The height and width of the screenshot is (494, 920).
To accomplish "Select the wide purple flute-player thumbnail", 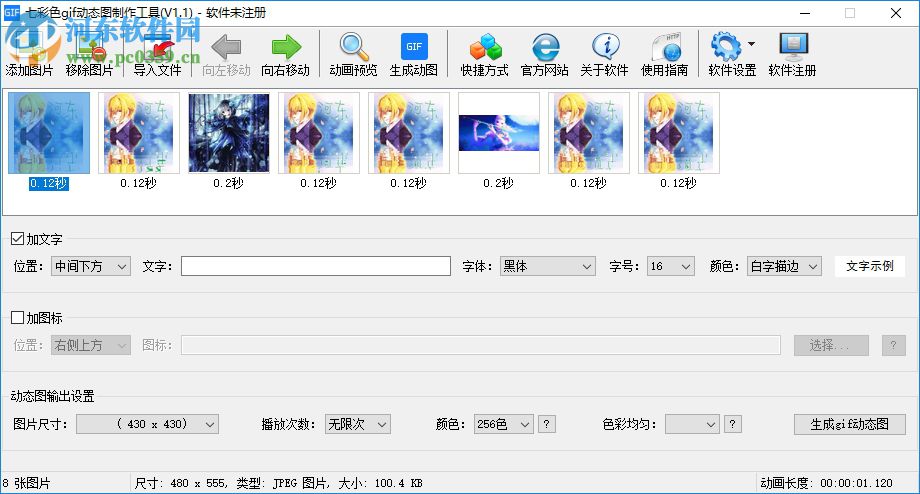I will [x=499, y=133].
